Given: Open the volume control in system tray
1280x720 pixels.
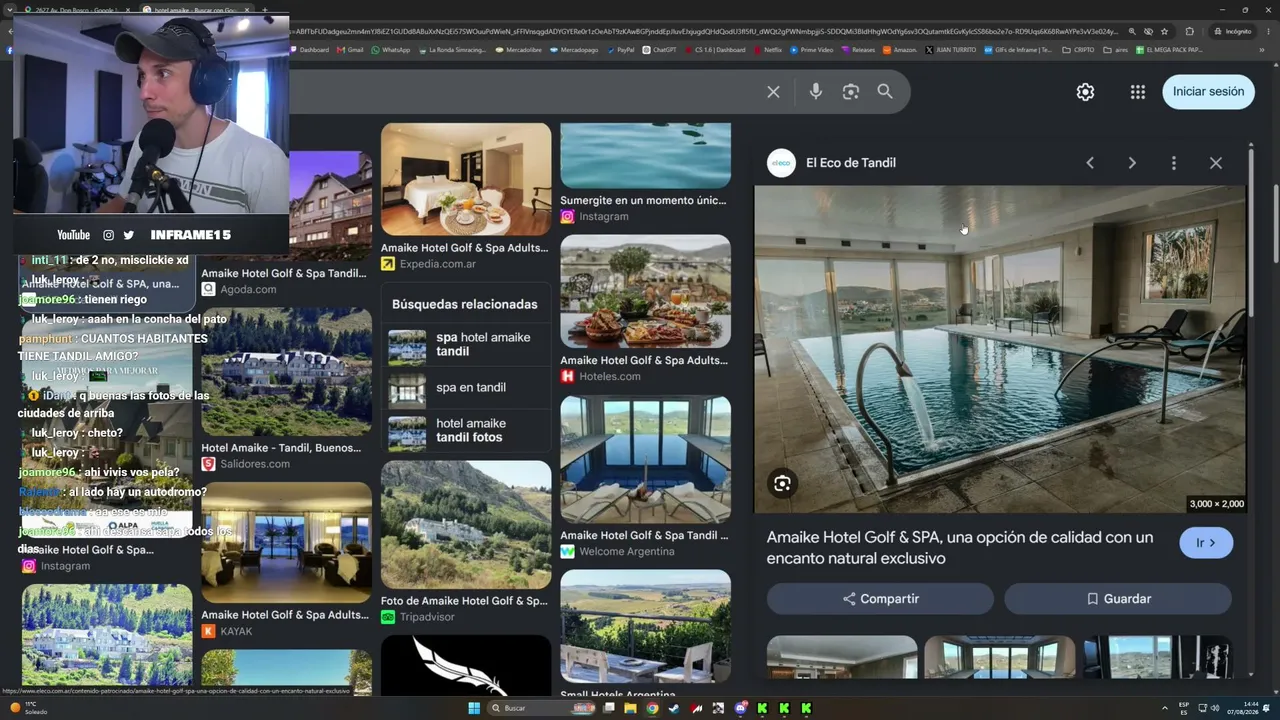Looking at the screenshot, I should (x=1215, y=708).
